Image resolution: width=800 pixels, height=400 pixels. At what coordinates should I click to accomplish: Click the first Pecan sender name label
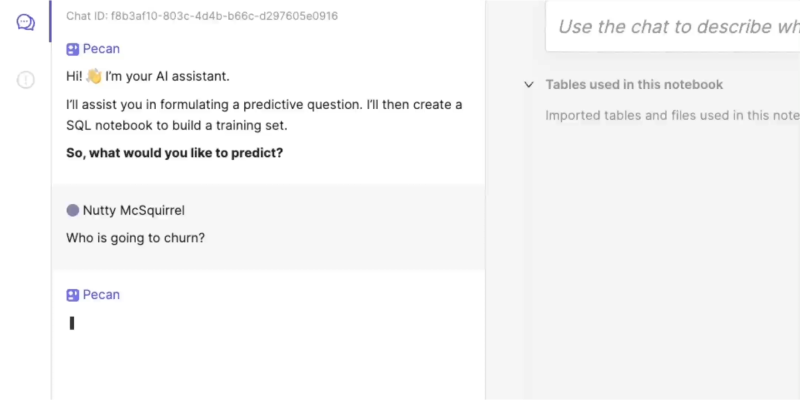pyautogui.click(x=101, y=49)
